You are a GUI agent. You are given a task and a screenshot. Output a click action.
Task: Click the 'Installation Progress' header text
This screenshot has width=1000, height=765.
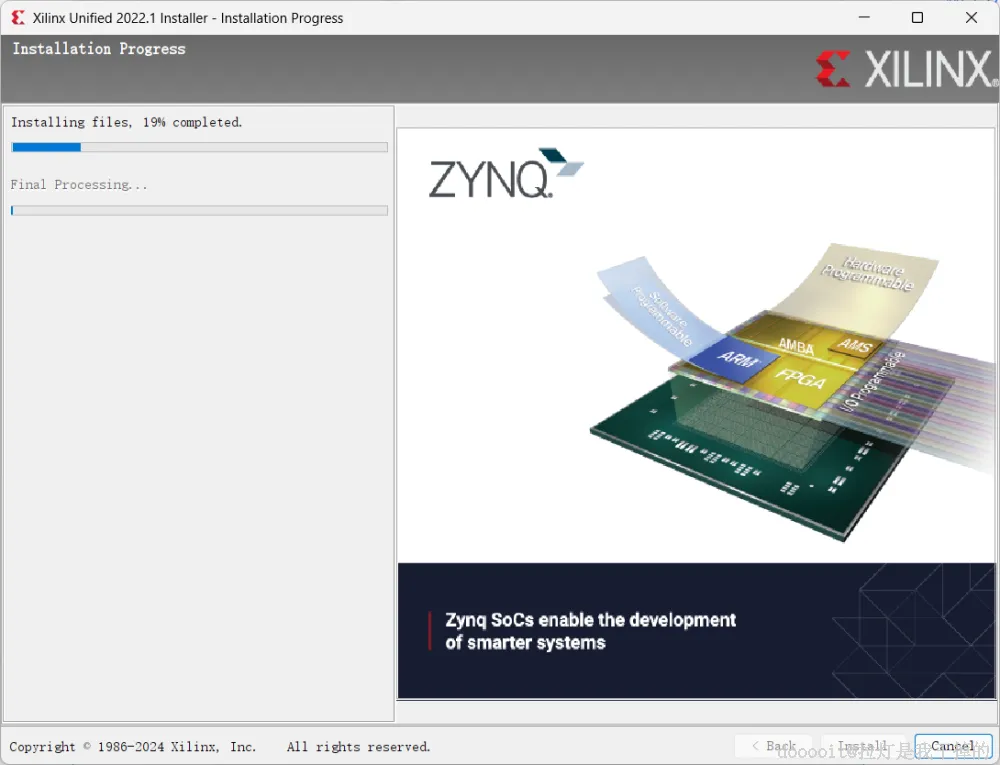[99, 49]
